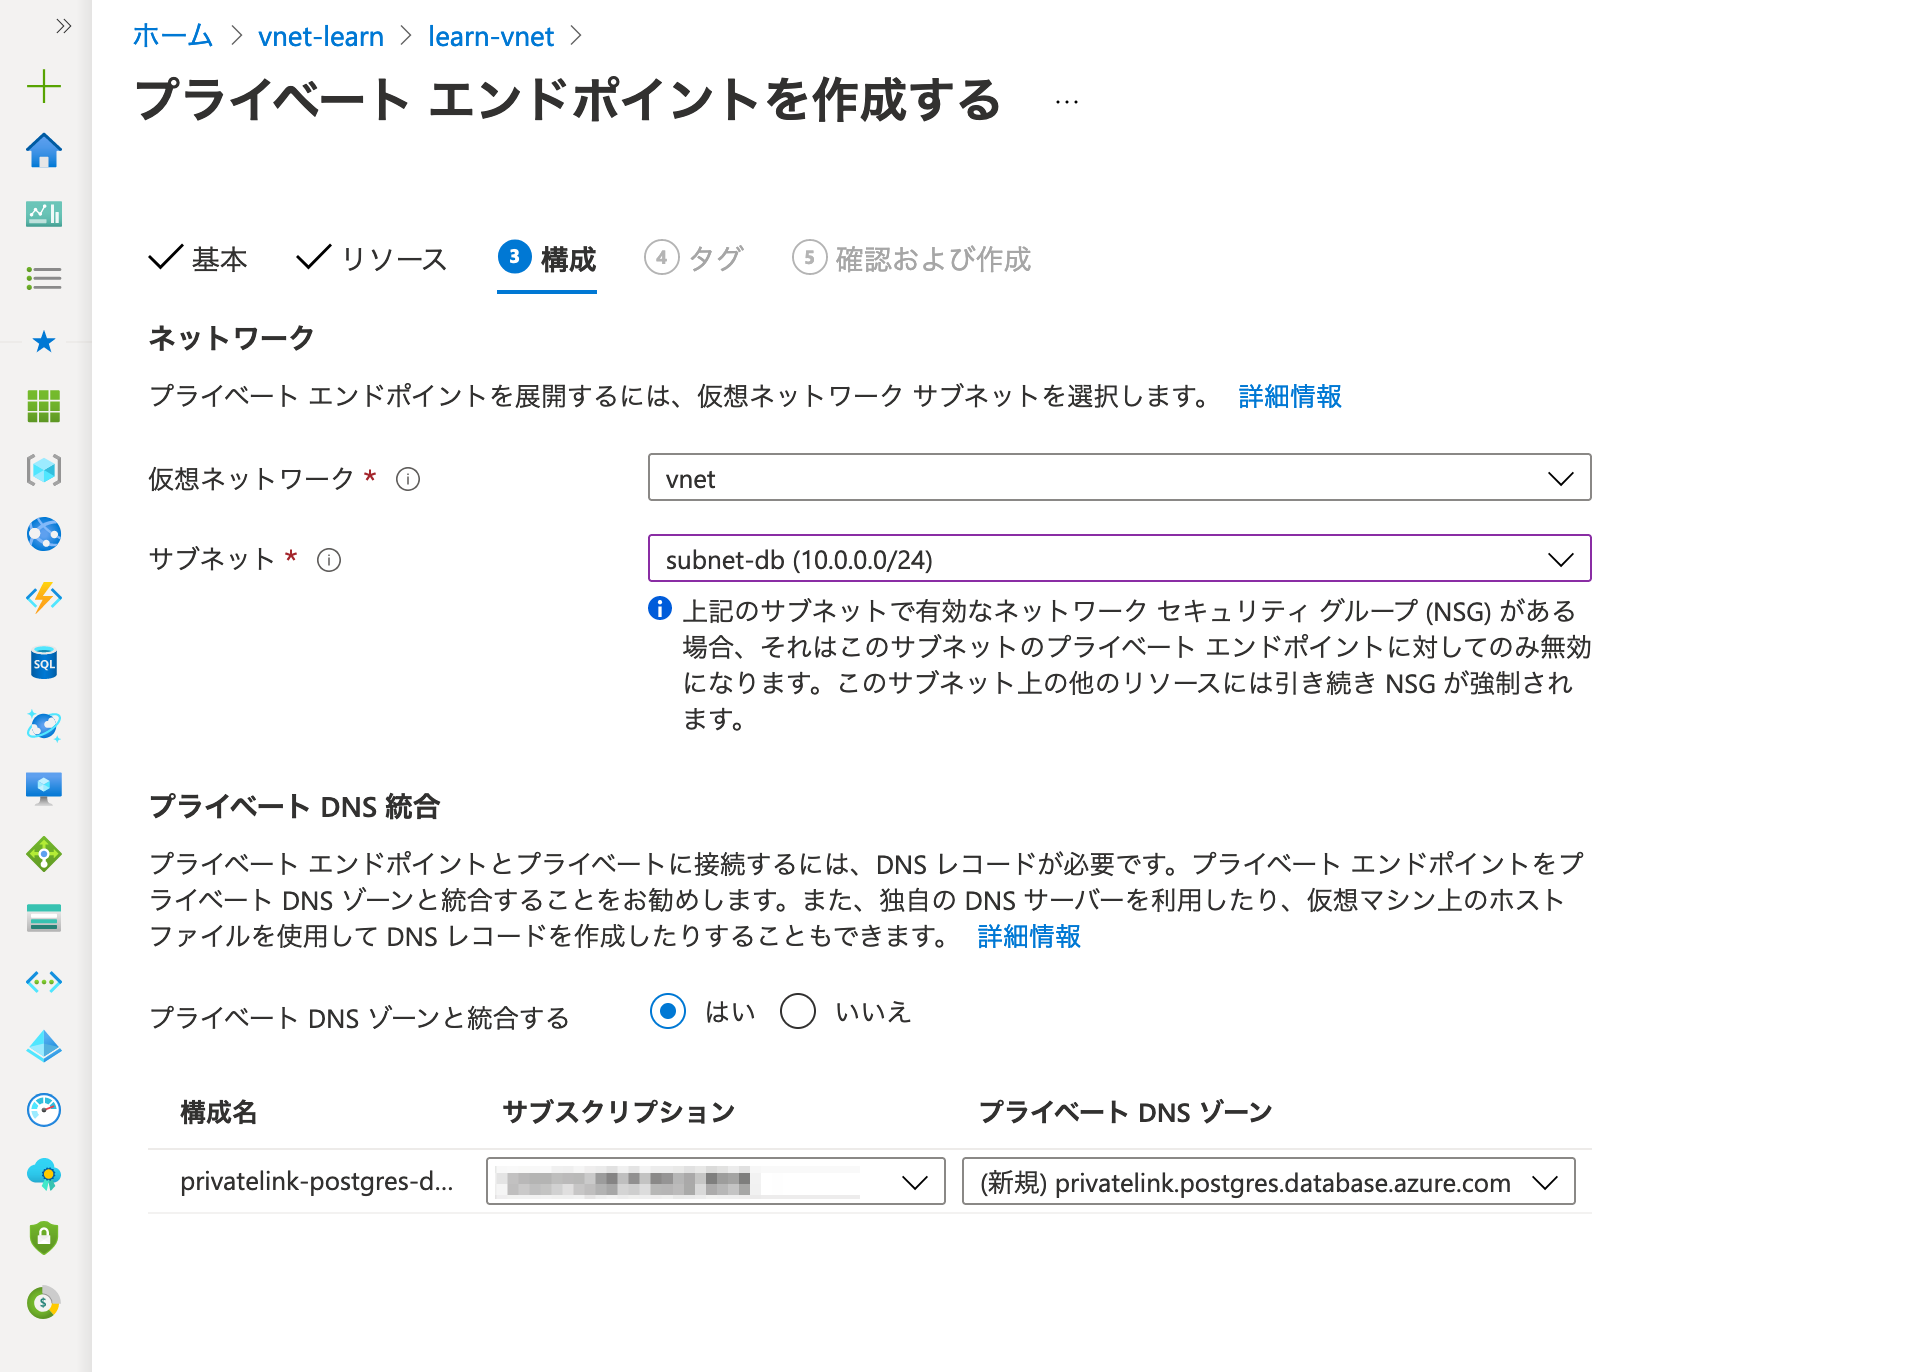Expand the left sidebar menu

64,26
